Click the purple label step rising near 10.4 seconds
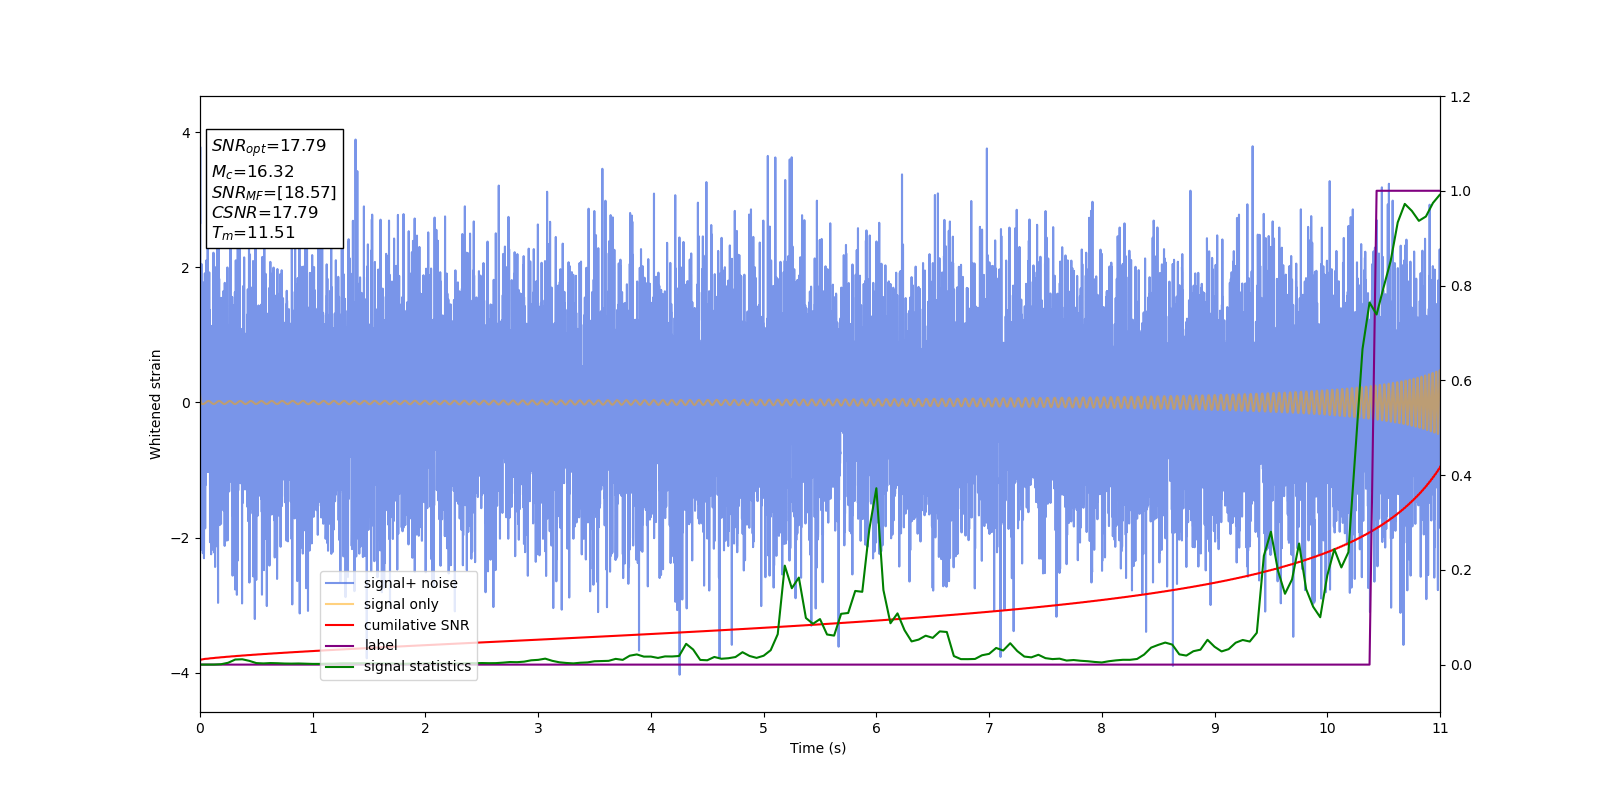The image size is (1600, 800). [x=1373, y=428]
